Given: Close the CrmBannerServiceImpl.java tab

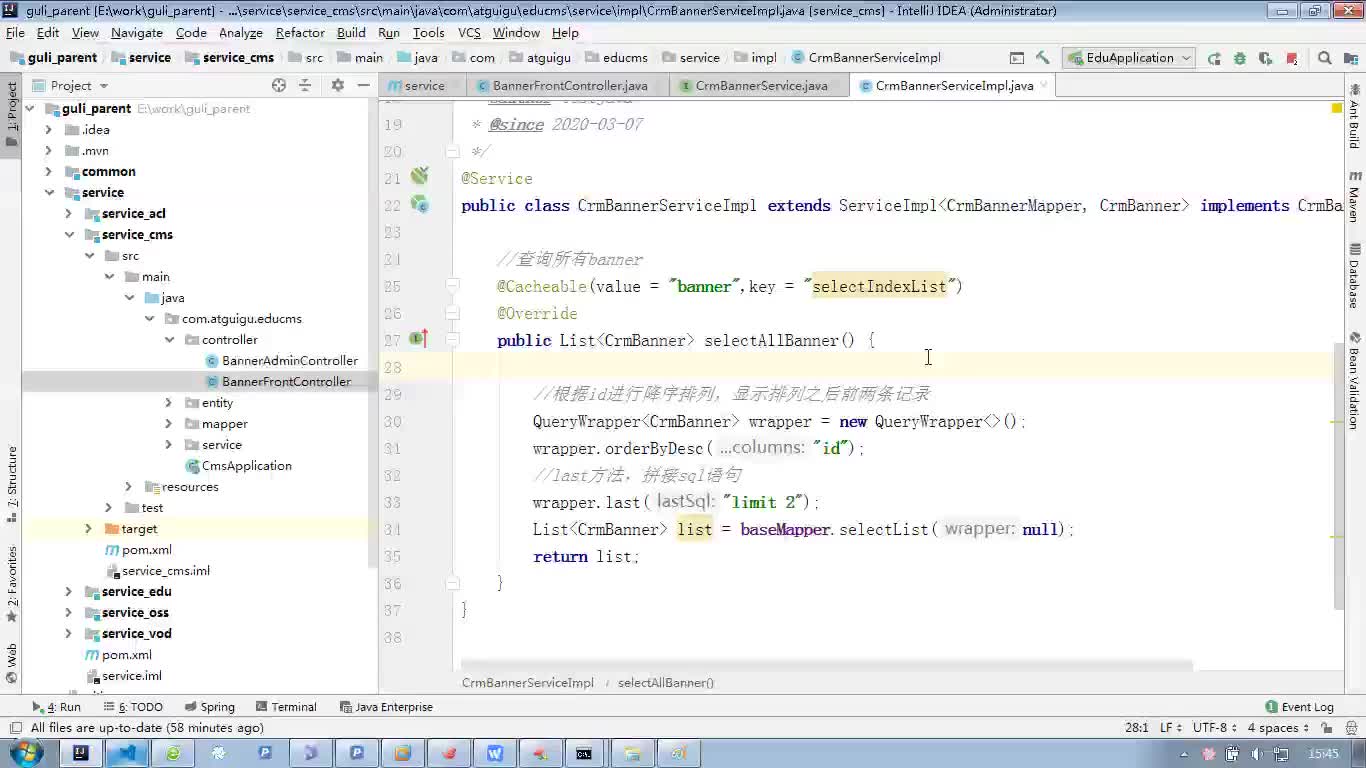Looking at the screenshot, I should (1045, 85).
